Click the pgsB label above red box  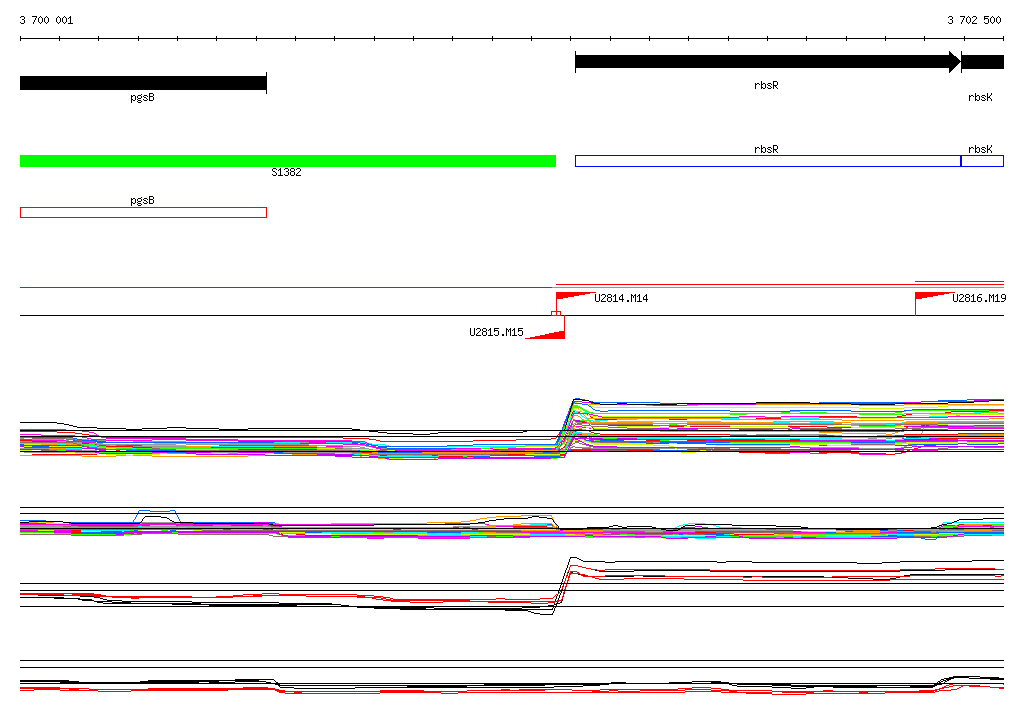pyautogui.click(x=142, y=200)
